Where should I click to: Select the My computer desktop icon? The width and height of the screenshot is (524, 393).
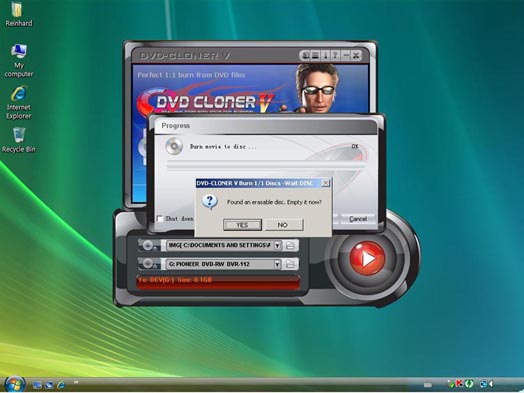tap(19, 60)
